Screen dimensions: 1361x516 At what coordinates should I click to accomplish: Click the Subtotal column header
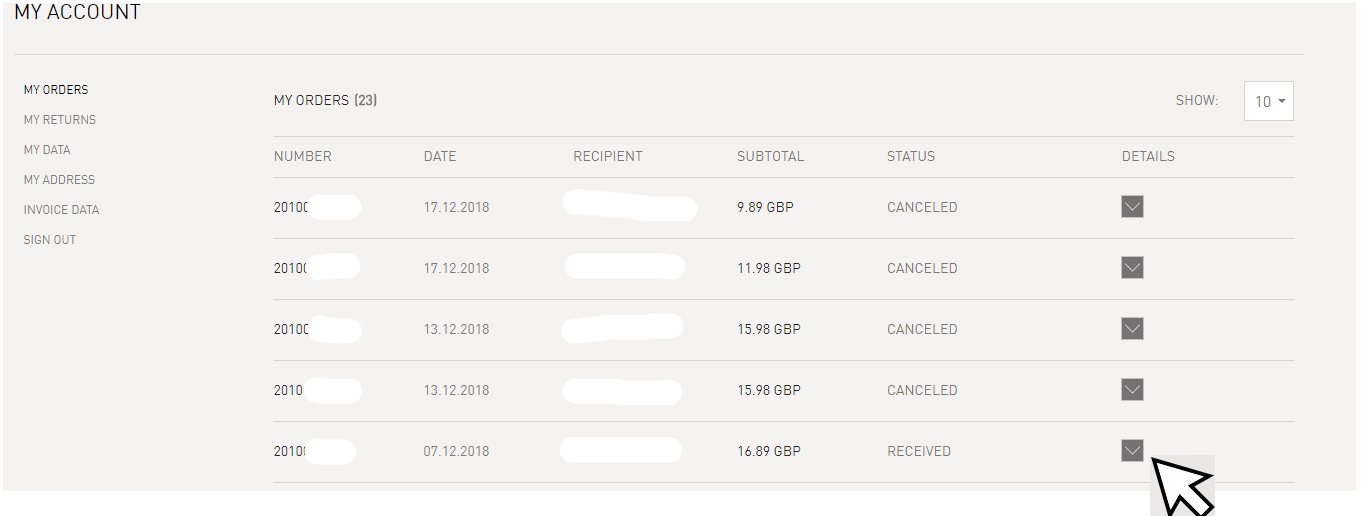[770, 157]
